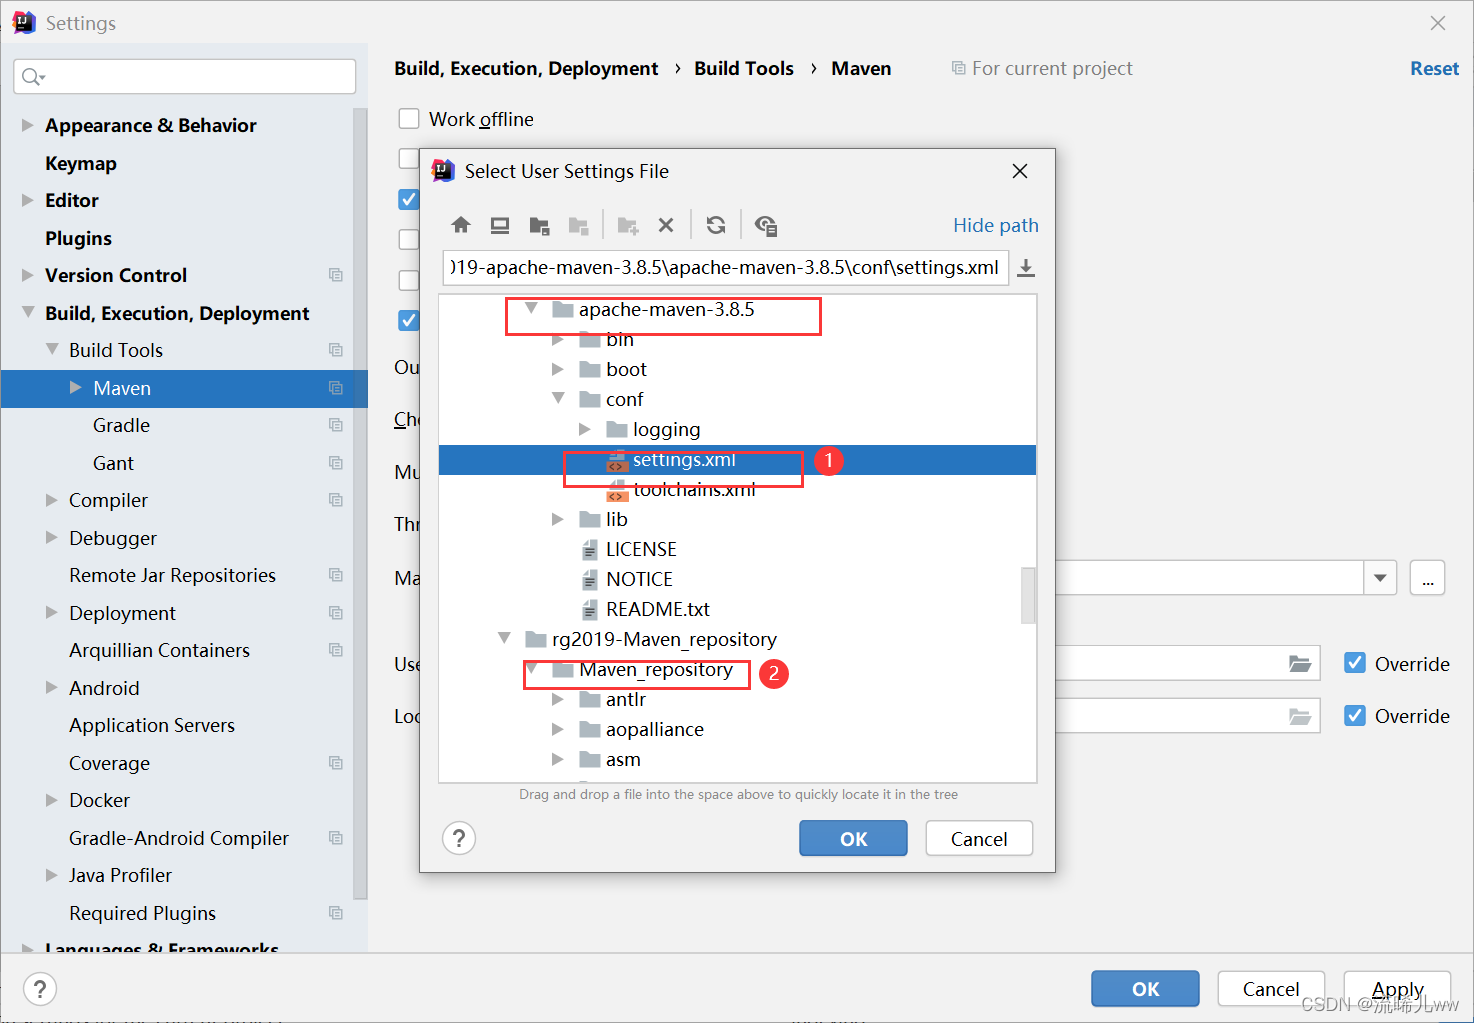Refresh the file tree
Viewport: 1474px width, 1023px height.
(716, 225)
